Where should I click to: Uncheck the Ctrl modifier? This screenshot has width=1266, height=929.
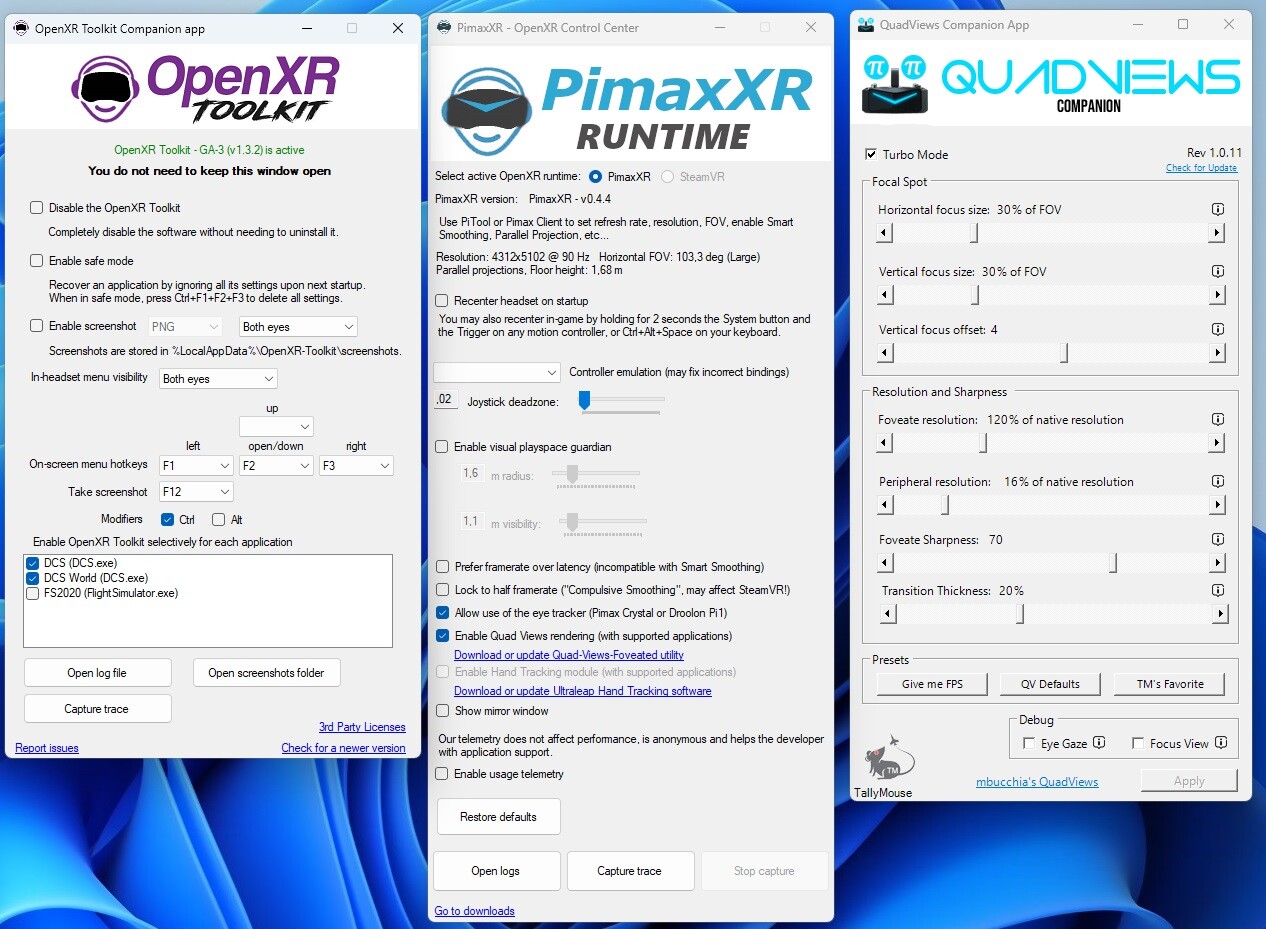pos(167,520)
